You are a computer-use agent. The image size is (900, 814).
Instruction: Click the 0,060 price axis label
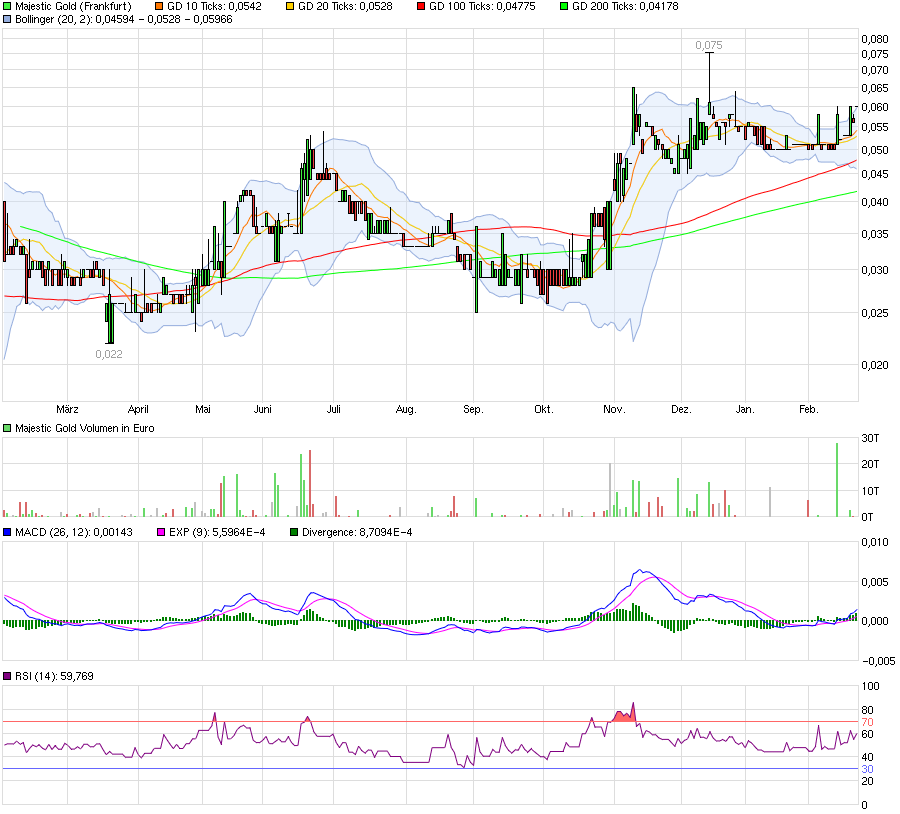tap(875, 107)
